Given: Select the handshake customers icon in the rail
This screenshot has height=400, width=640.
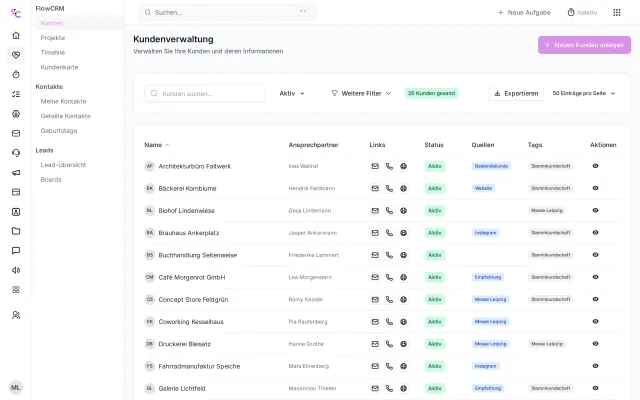Looking at the screenshot, I should pos(16,55).
